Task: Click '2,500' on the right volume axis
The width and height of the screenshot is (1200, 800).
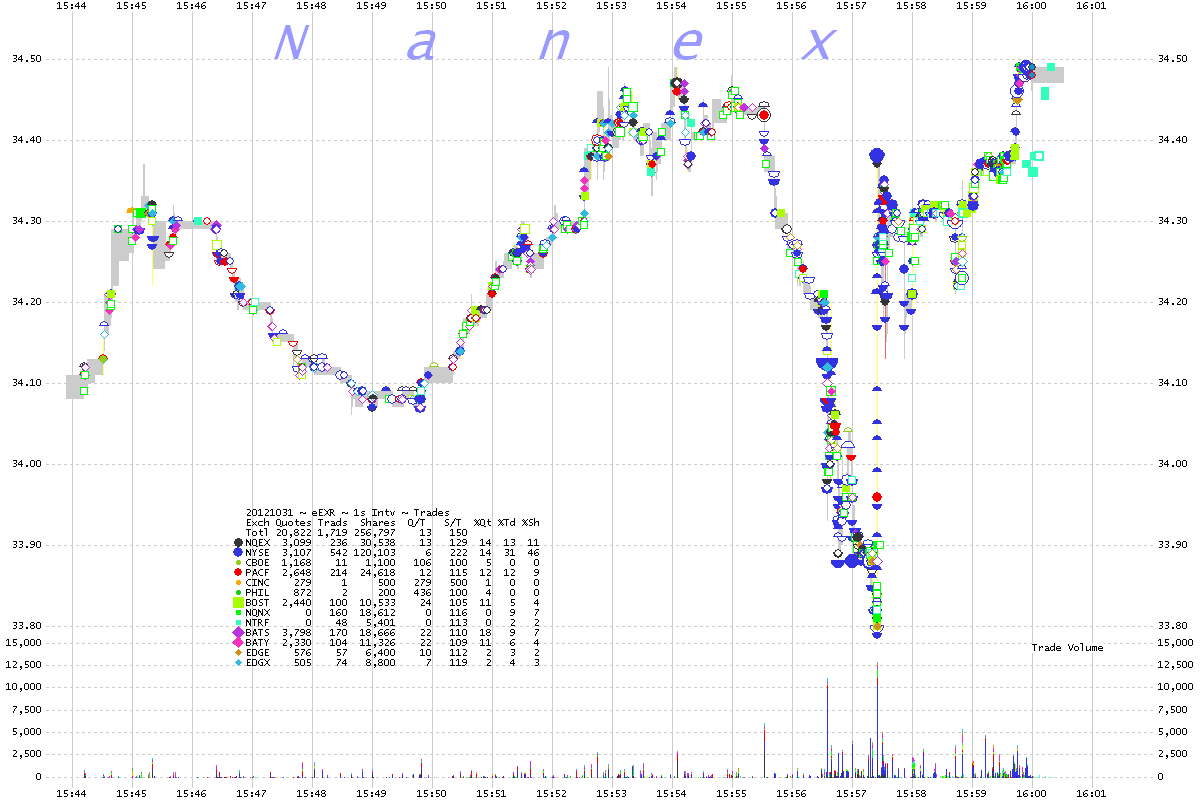Action: [x=1171, y=754]
